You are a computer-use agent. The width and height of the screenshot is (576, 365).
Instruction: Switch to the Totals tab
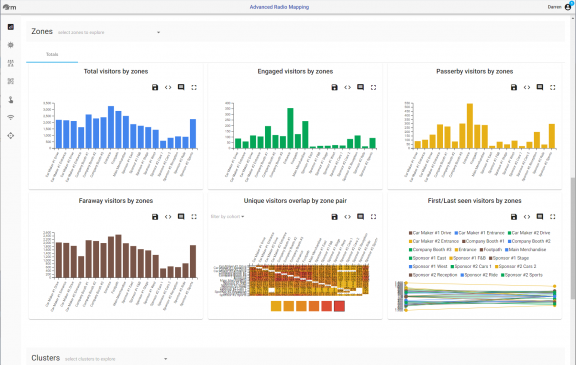pyautogui.click(x=52, y=54)
